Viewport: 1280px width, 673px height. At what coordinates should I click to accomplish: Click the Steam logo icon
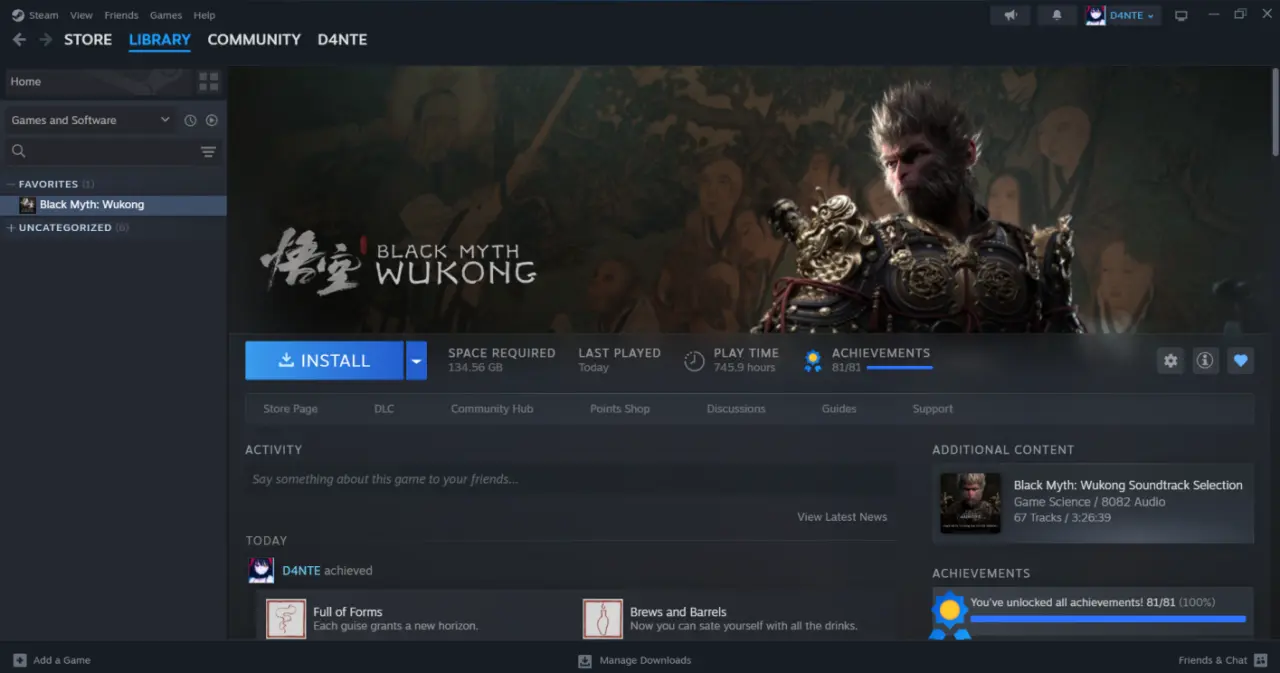(x=18, y=15)
